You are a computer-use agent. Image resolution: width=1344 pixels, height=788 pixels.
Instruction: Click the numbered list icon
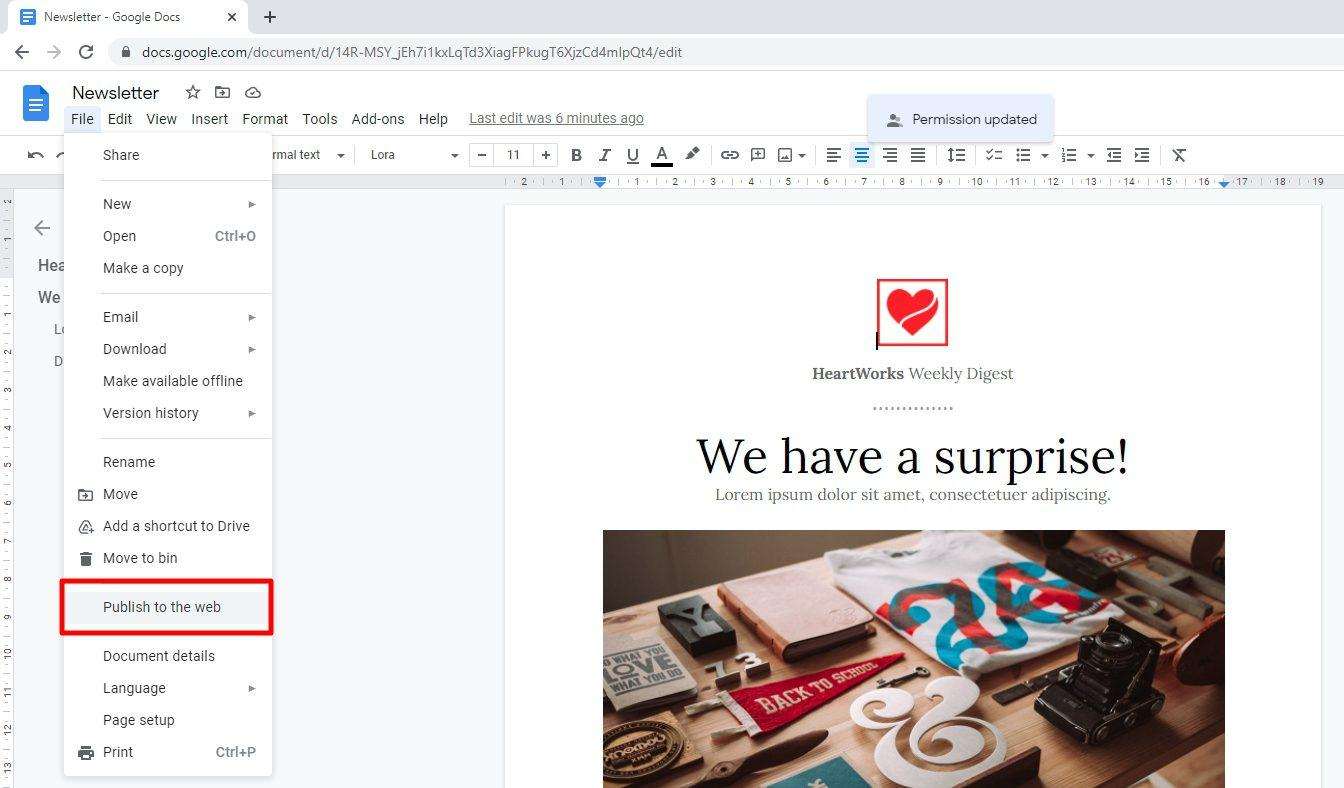point(1069,155)
